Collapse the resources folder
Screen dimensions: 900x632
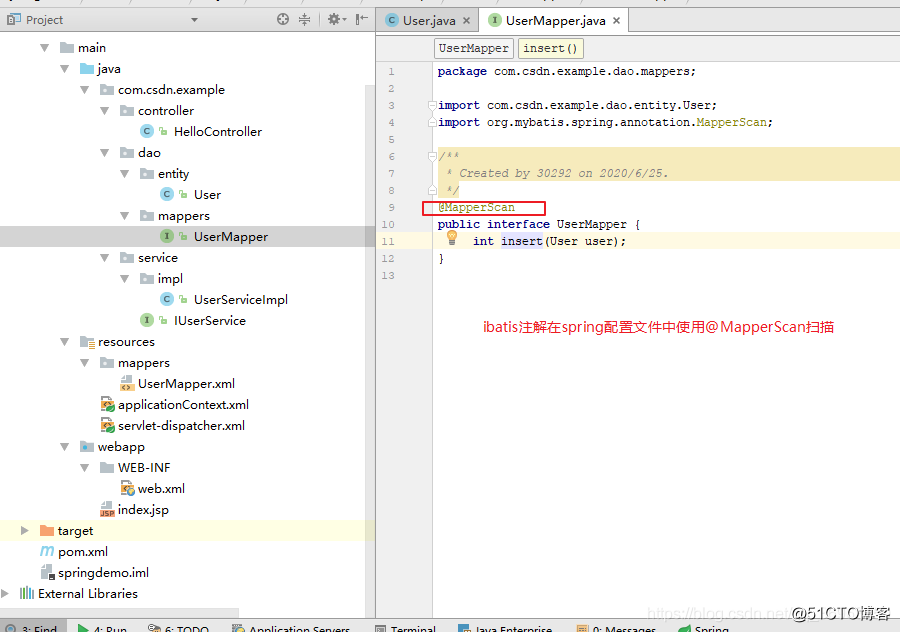point(65,342)
